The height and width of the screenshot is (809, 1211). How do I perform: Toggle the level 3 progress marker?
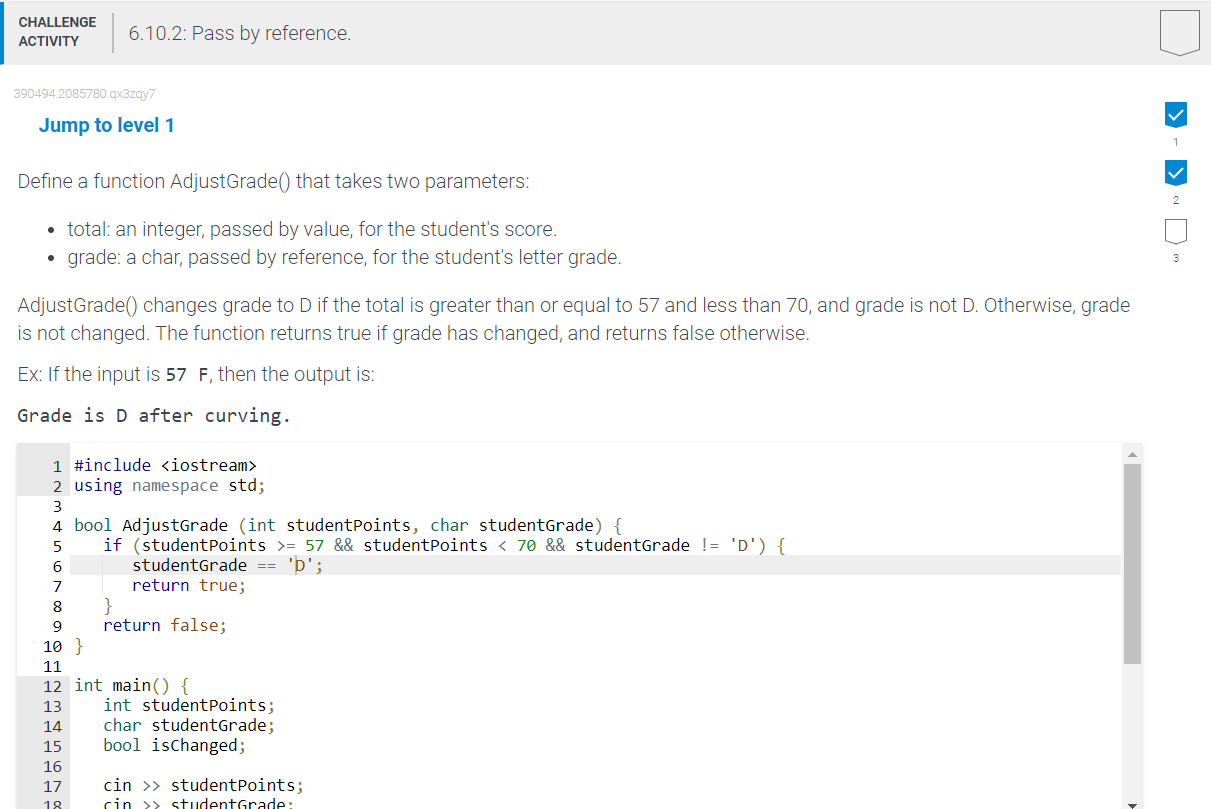click(1175, 231)
